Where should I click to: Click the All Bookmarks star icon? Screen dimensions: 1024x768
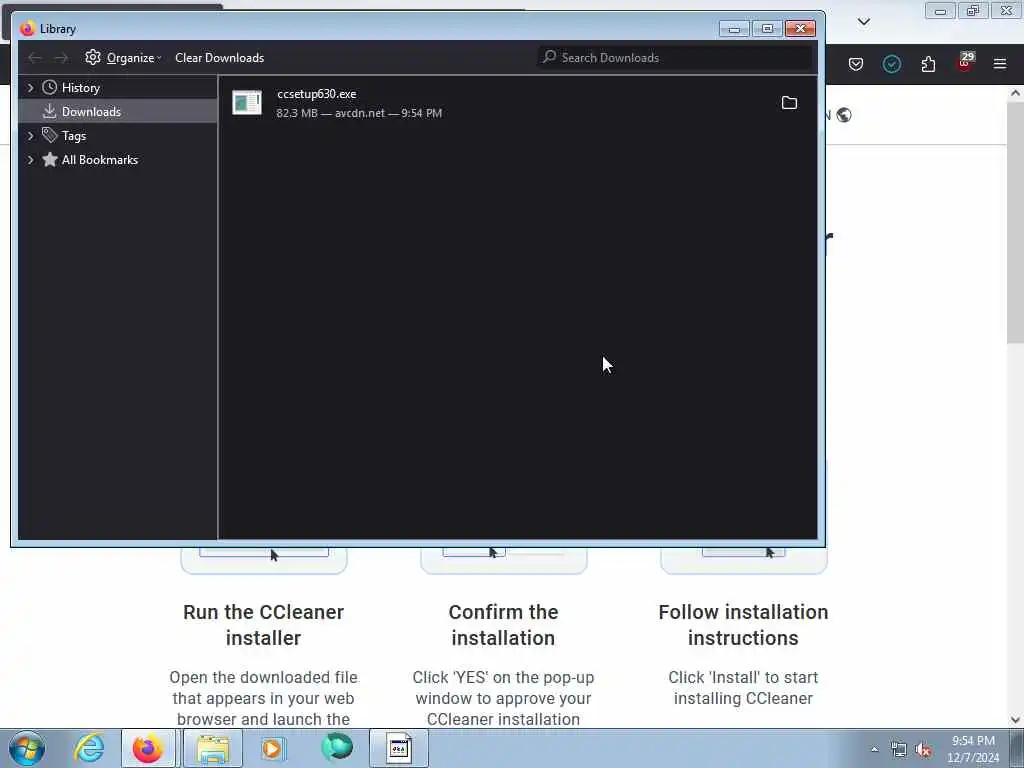pos(50,159)
